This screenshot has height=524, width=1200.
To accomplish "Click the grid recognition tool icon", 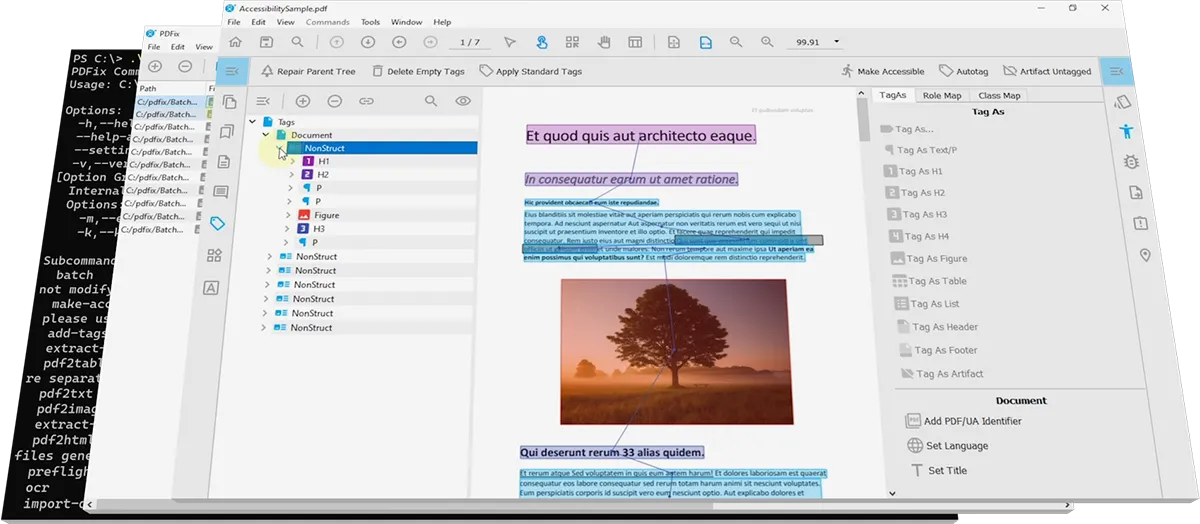I will click(x=572, y=42).
